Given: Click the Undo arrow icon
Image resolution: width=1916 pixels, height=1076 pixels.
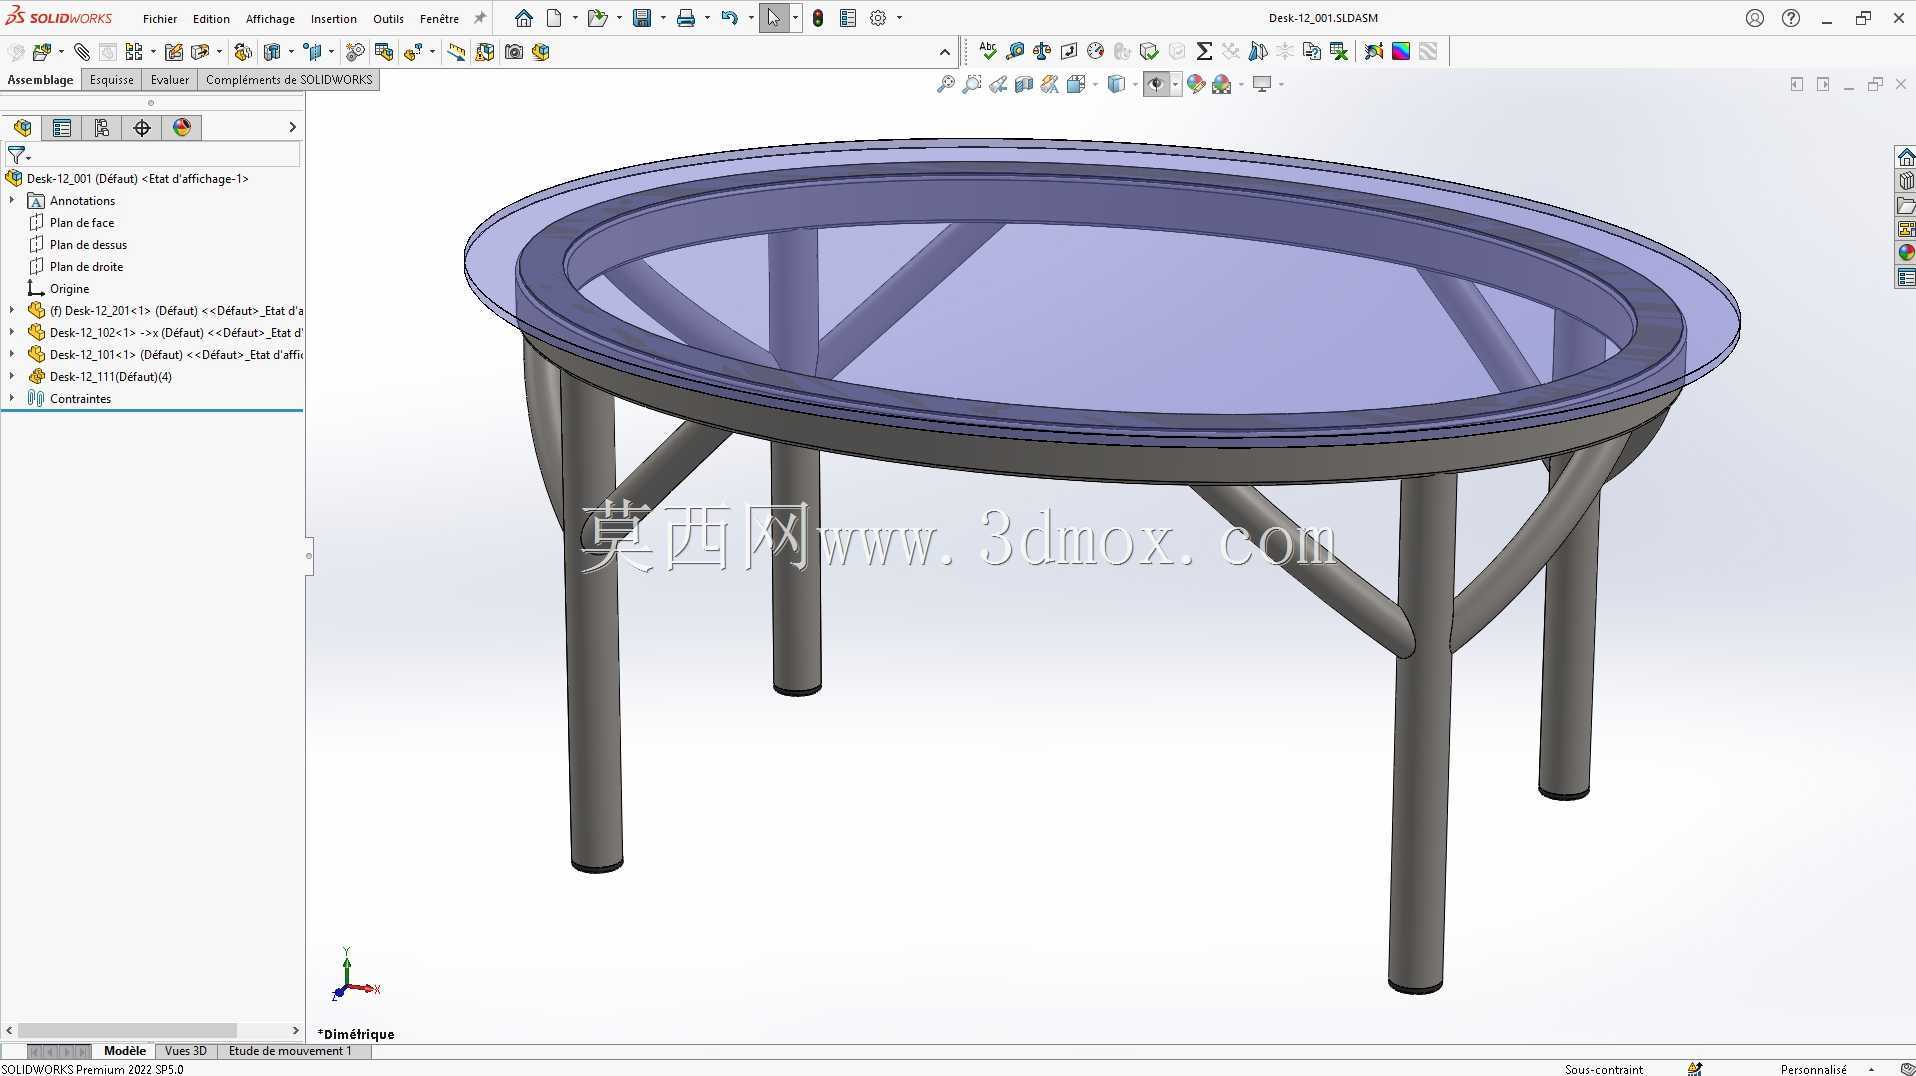Looking at the screenshot, I should coord(730,18).
